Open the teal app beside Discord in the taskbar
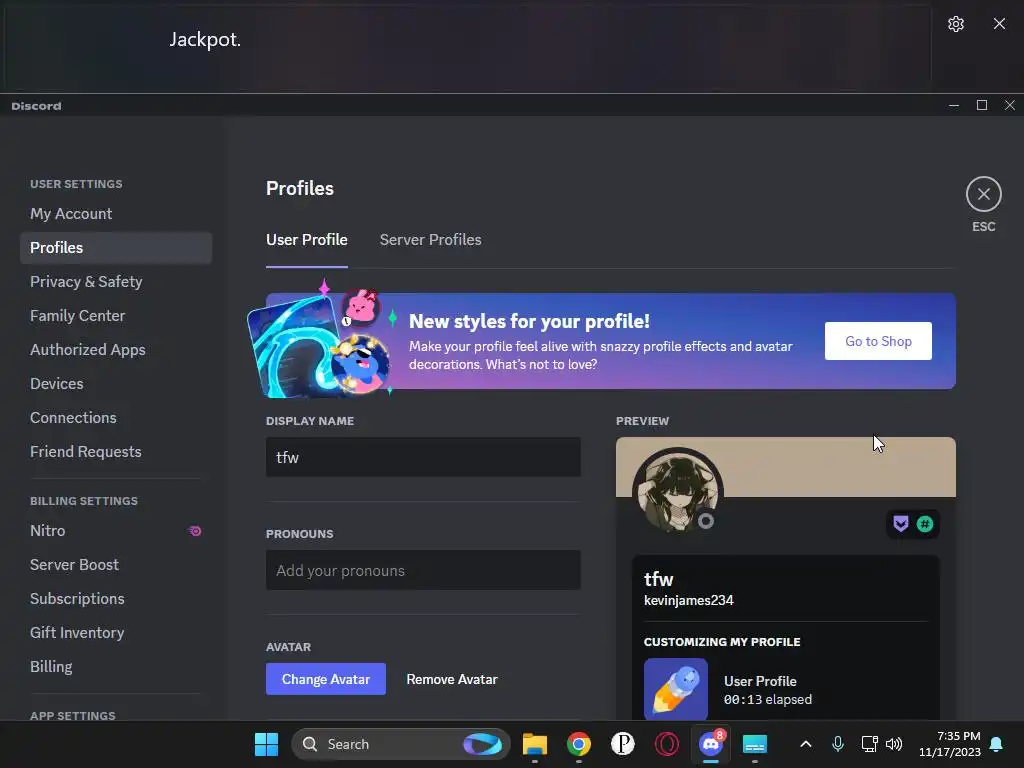 (755, 744)
